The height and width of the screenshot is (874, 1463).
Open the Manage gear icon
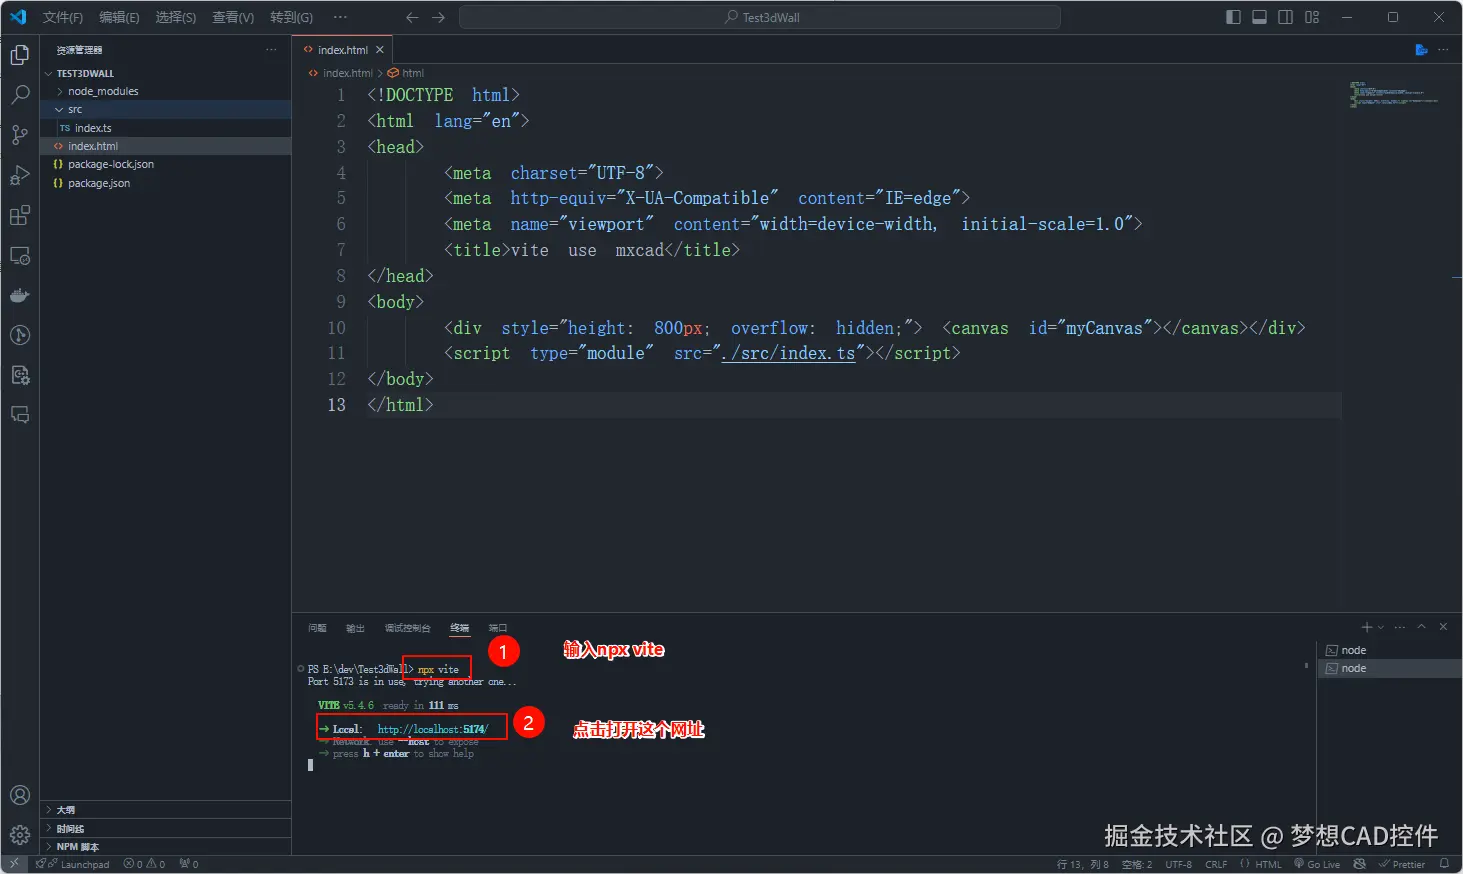click(x=20, y=835)
